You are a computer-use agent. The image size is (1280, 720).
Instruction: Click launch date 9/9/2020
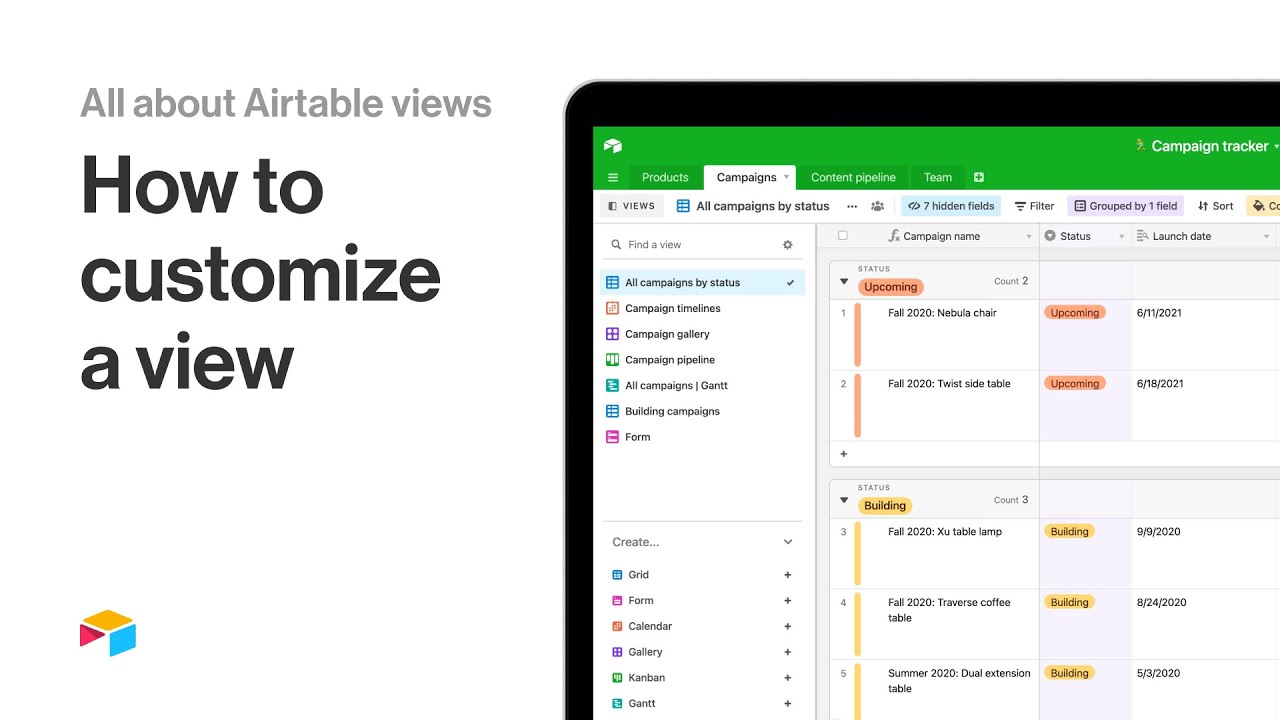(x=1158, y=532)
